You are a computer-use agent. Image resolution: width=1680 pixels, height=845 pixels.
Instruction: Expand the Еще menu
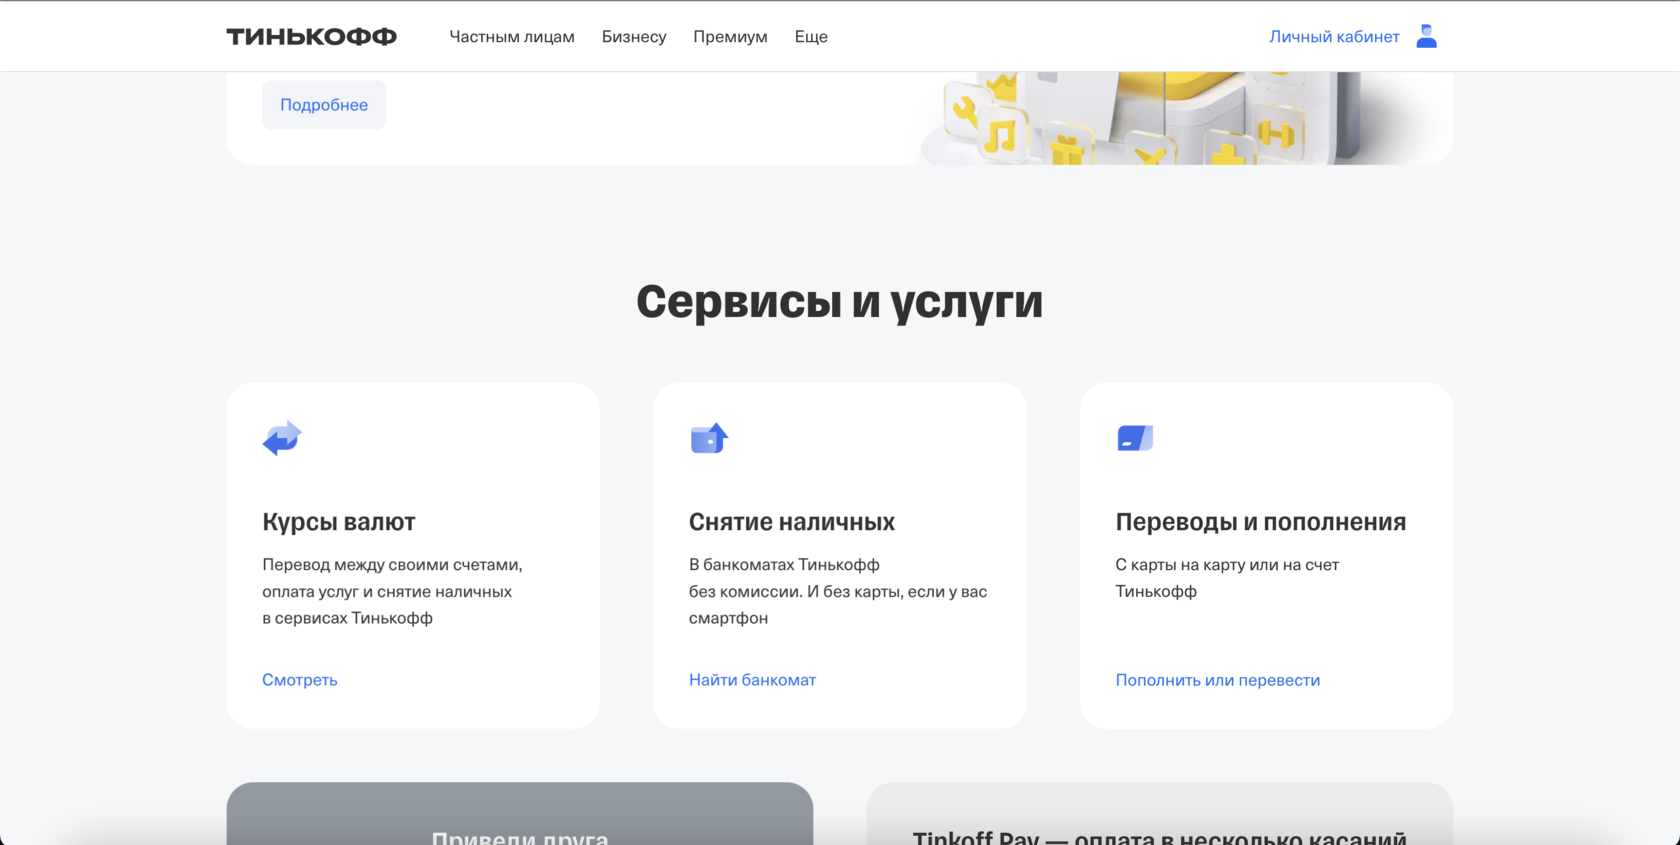[811, 37]
